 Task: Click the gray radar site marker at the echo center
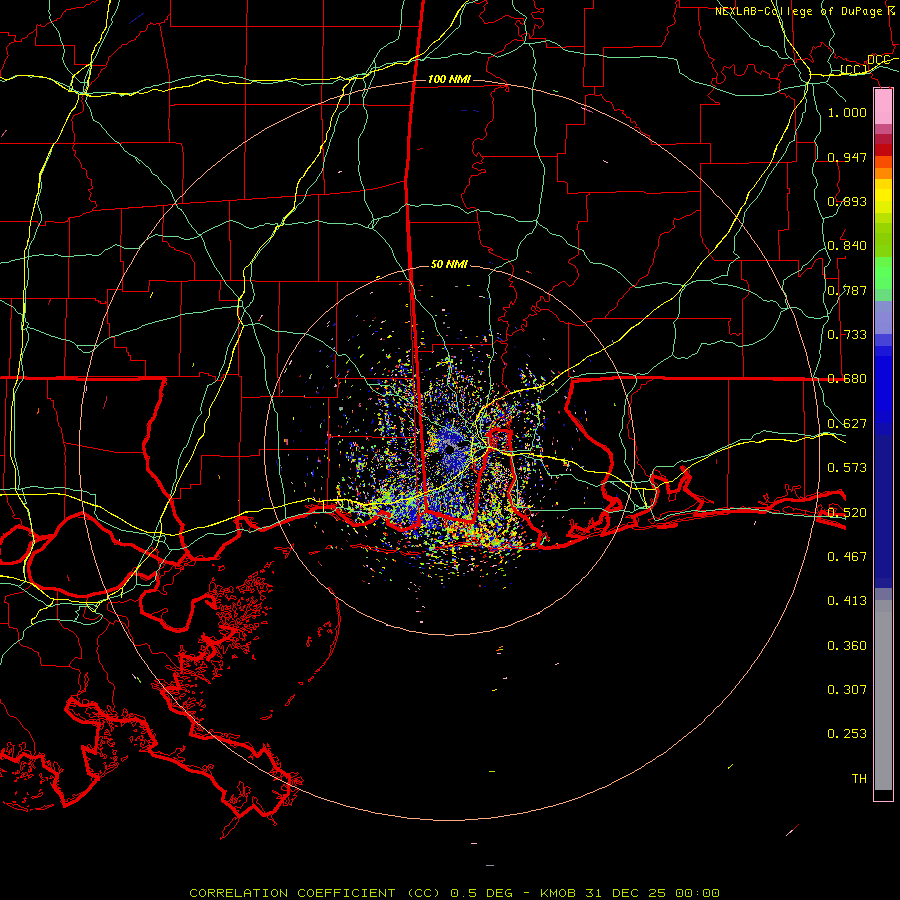point(450,448)
